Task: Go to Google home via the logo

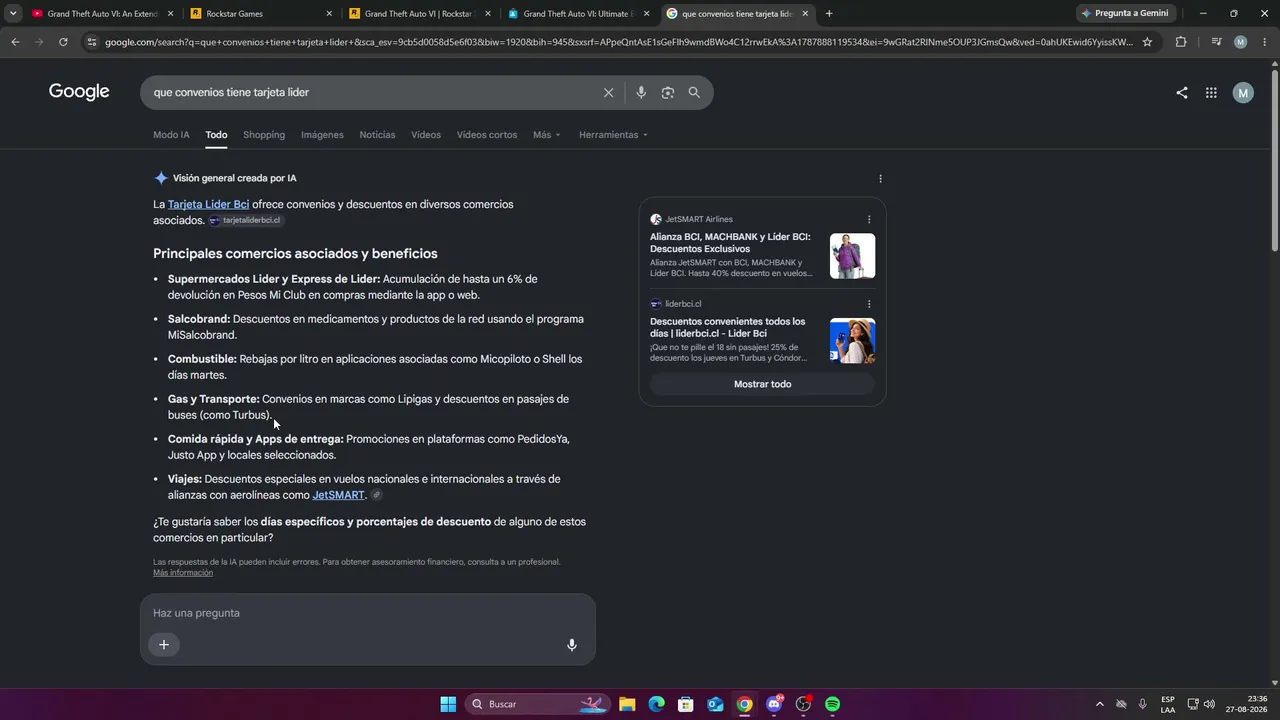Action: click(x=79, y=92)
